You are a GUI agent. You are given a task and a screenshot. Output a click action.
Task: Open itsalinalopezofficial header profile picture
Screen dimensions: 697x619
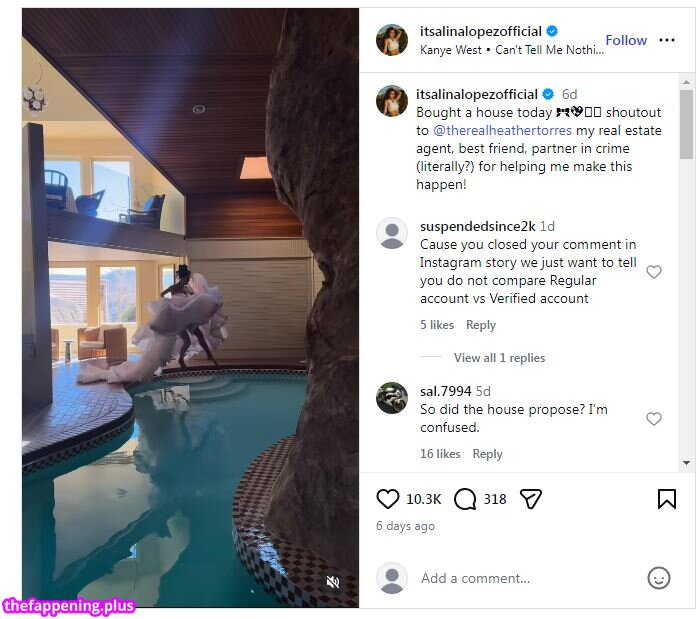[x=392, y=40]
